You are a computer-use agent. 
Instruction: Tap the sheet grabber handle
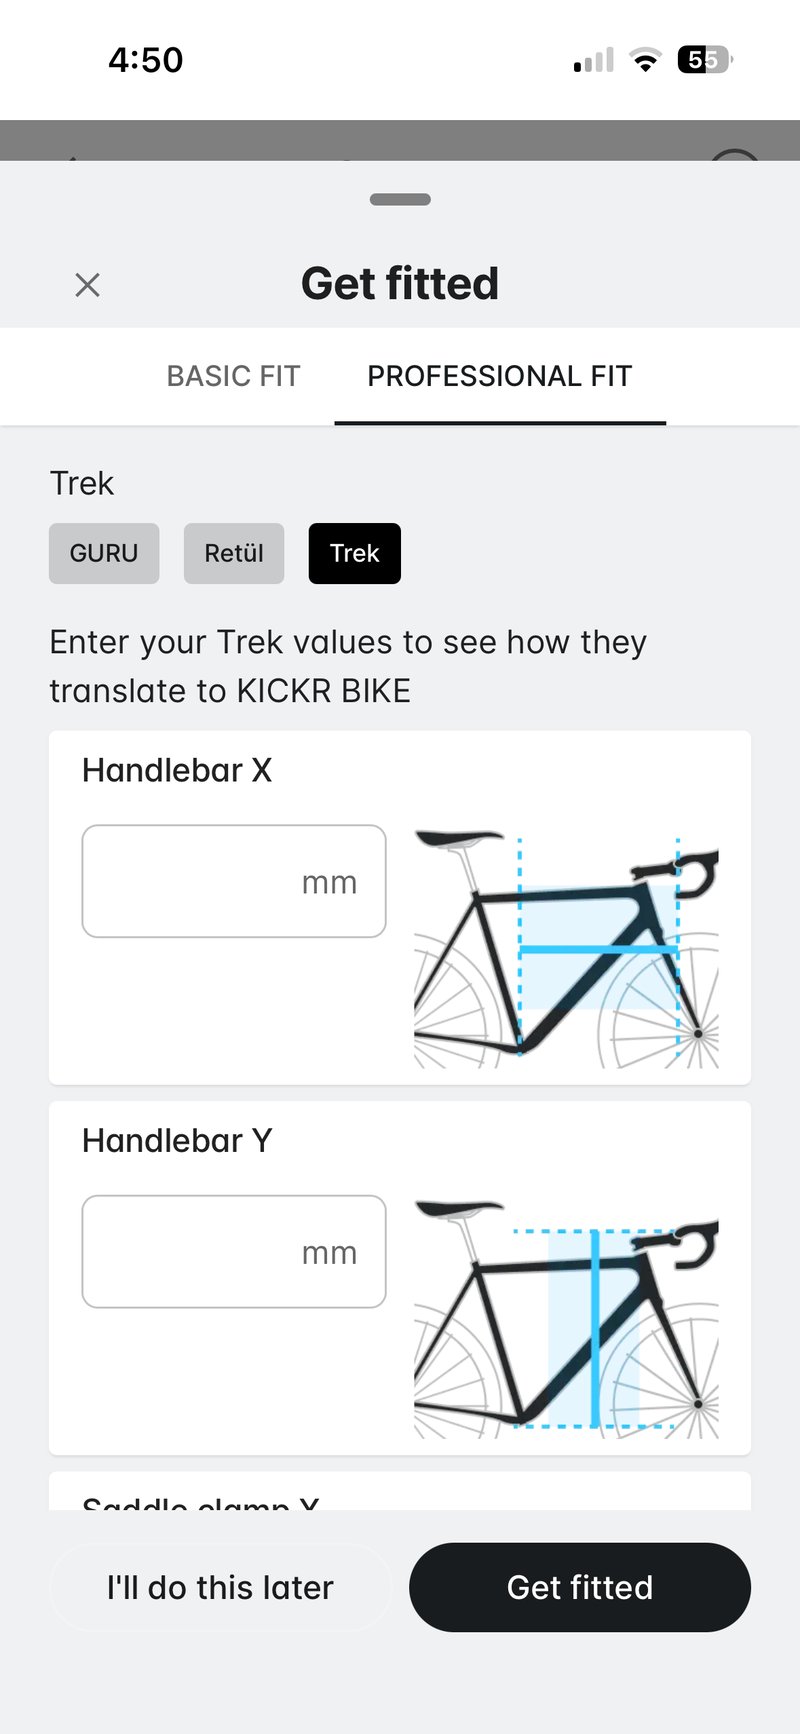pyautogui.click(x=400, y=200)
